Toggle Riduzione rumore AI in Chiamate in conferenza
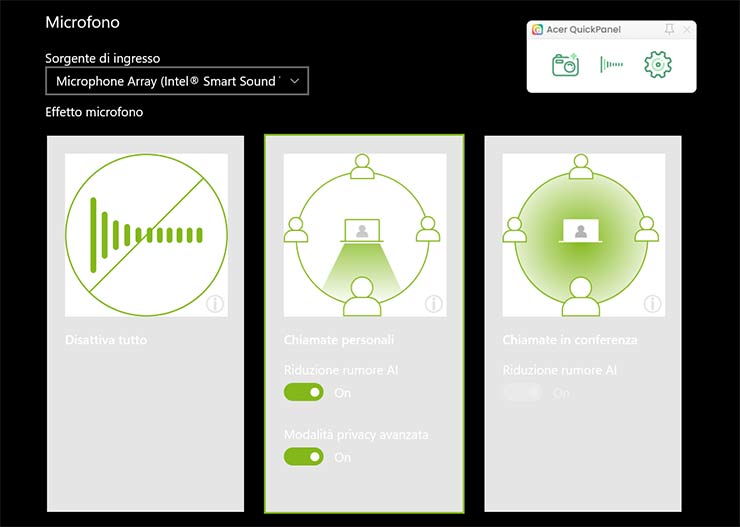 tap(522, 393)
